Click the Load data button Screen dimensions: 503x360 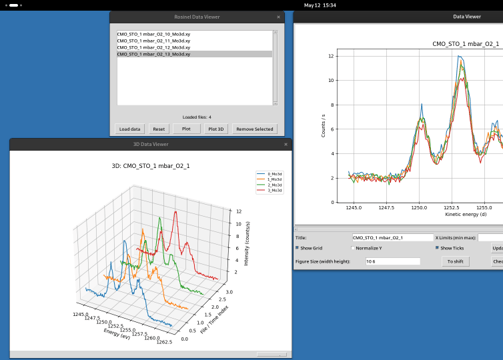pos(130,129)
